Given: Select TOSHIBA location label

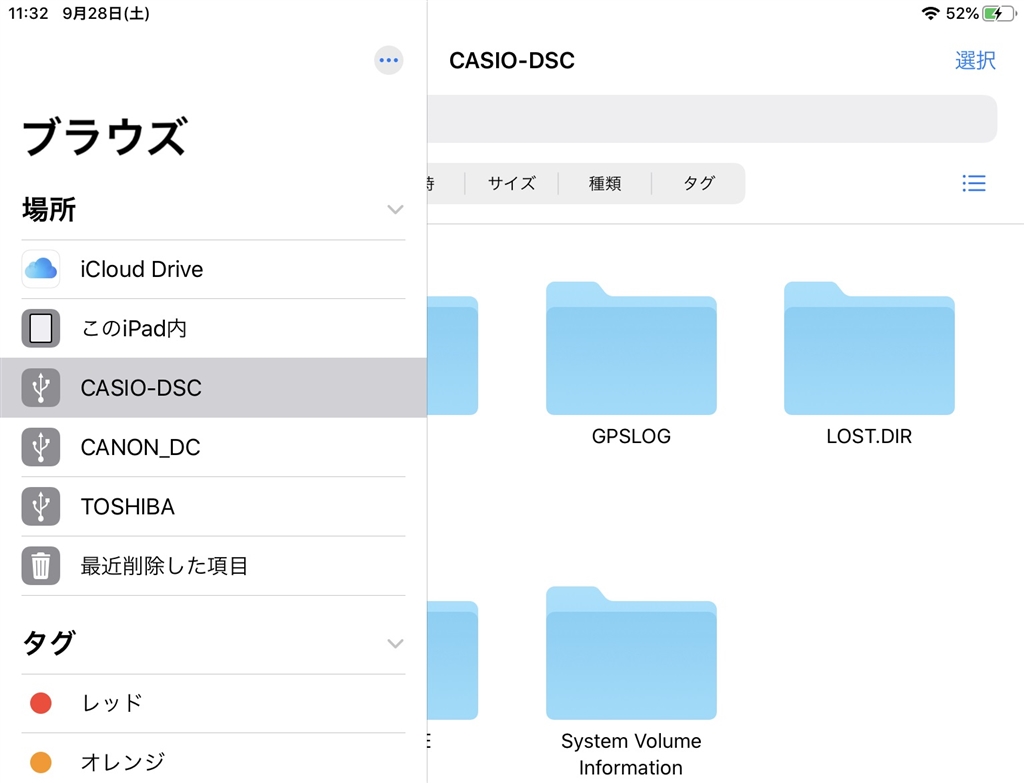Looking at the screenshot, I should tap(127, 507).
